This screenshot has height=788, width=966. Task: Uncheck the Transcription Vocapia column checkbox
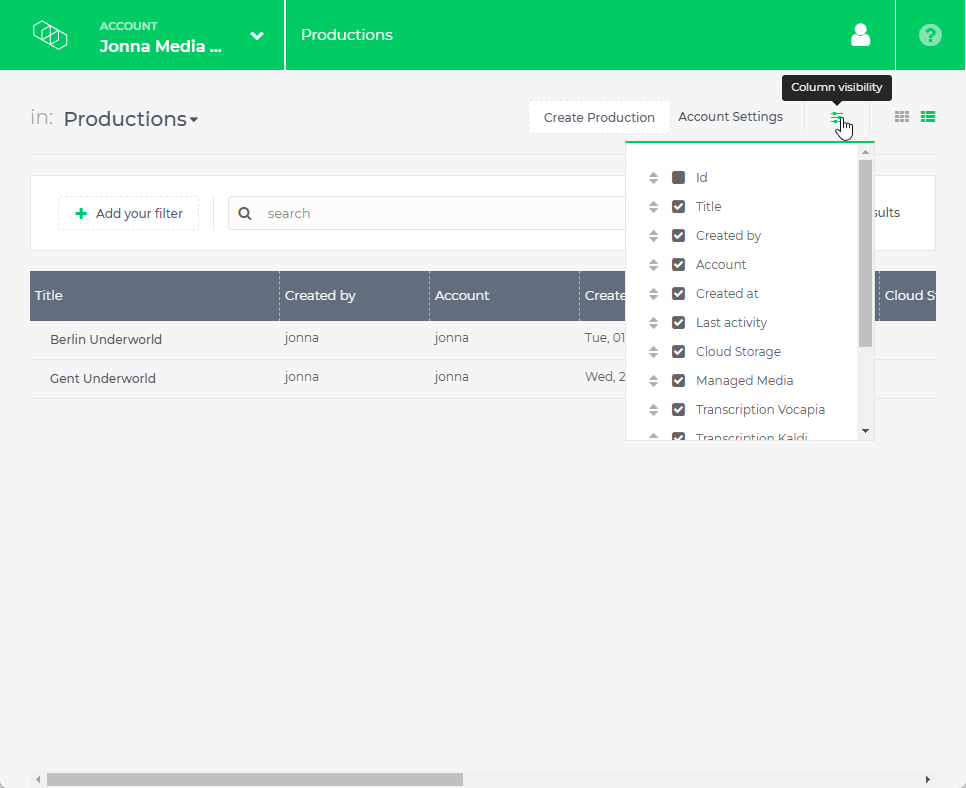tap(678, 409)
